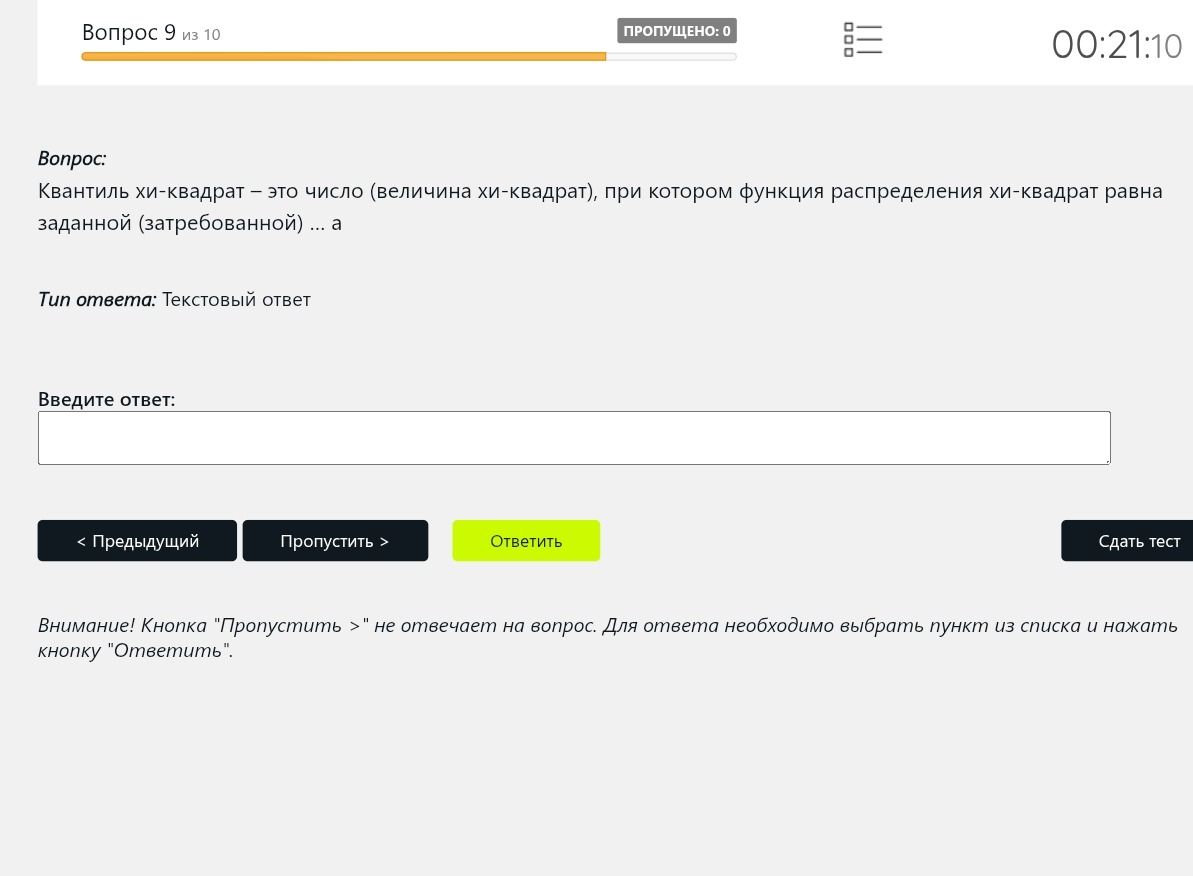This screenshot has width=1193, height=876.
Task: Open the question list icon
Action: (x=863, y=40)
